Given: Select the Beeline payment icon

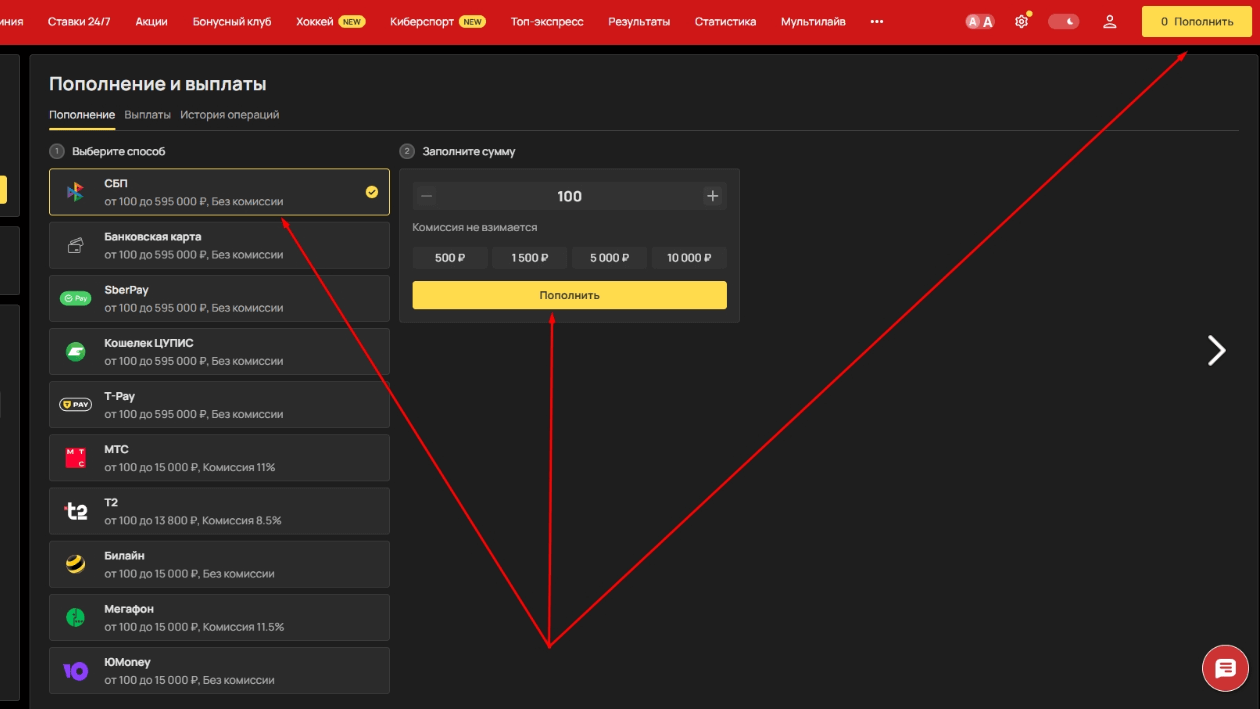Looking at the screenshot, I should pos(76,565).
